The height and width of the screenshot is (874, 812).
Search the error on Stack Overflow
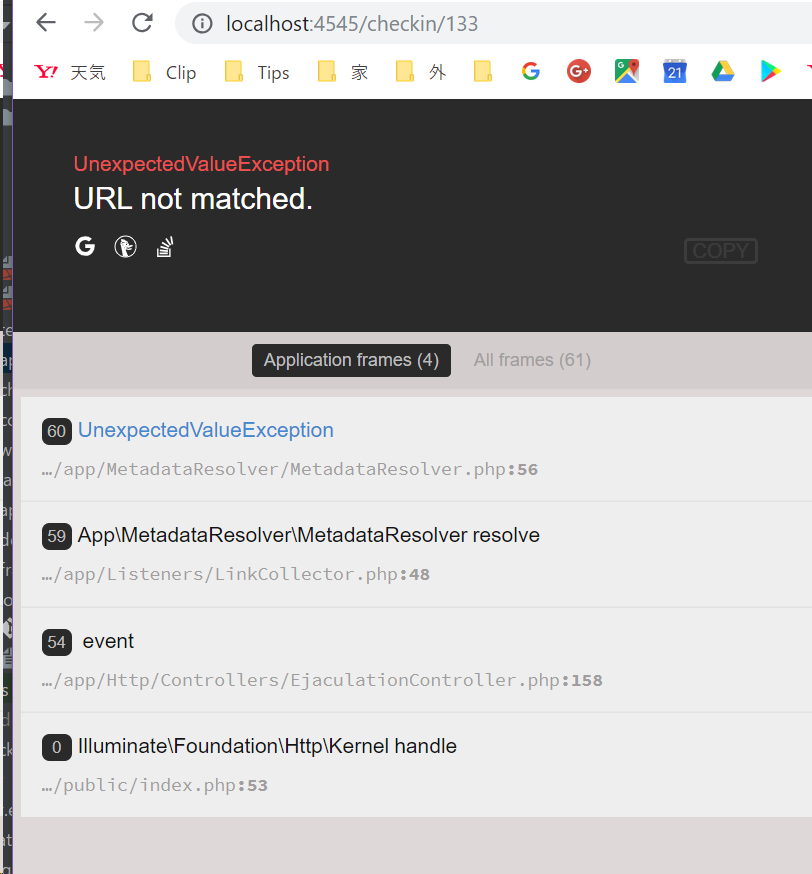pyautogui.click(x=165, y=246)
